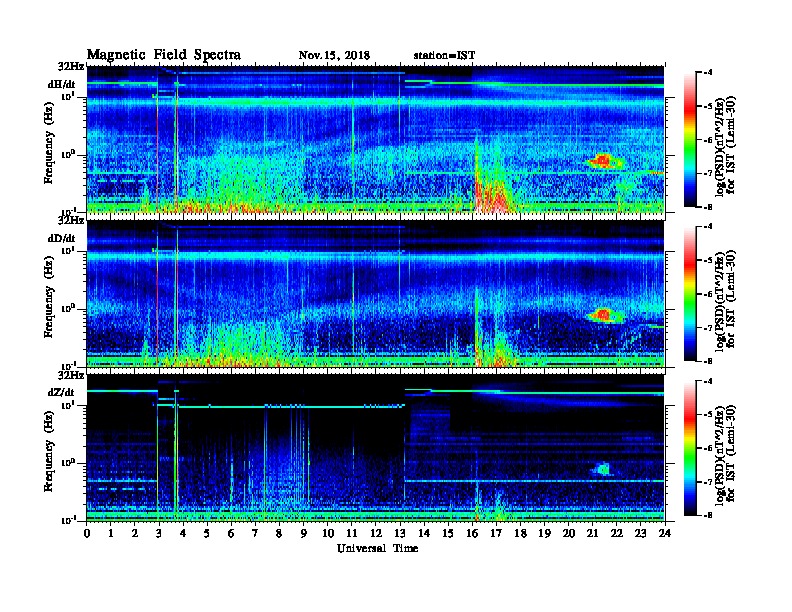
Task: Click the cyan patch near 21 UT in the dZ/dt panel
Action: click(x=602, y=469)
